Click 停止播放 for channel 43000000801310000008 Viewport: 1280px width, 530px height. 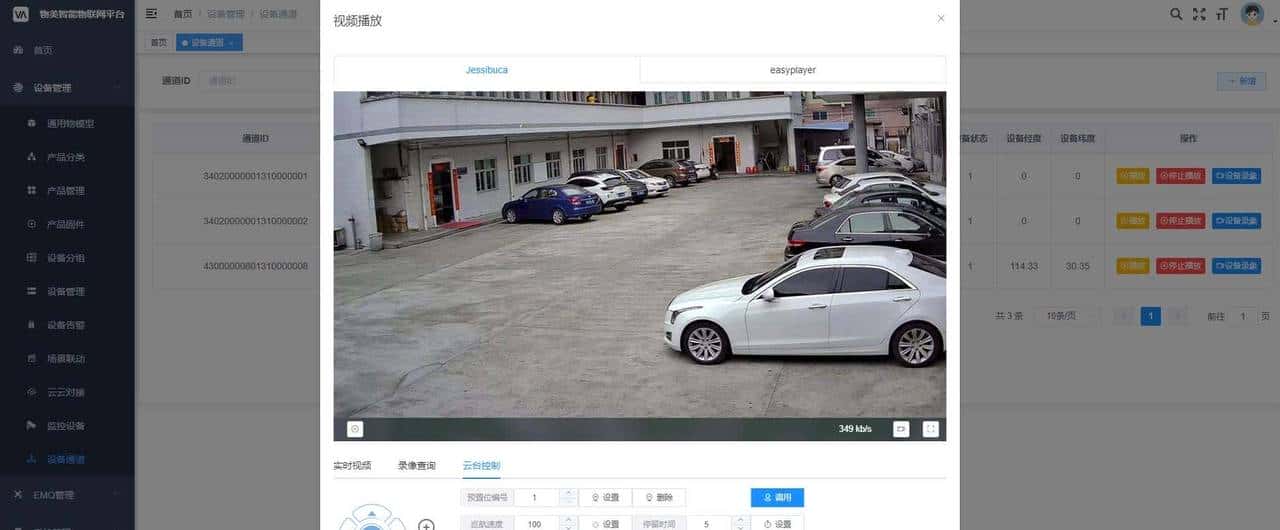pos(1181,266)
